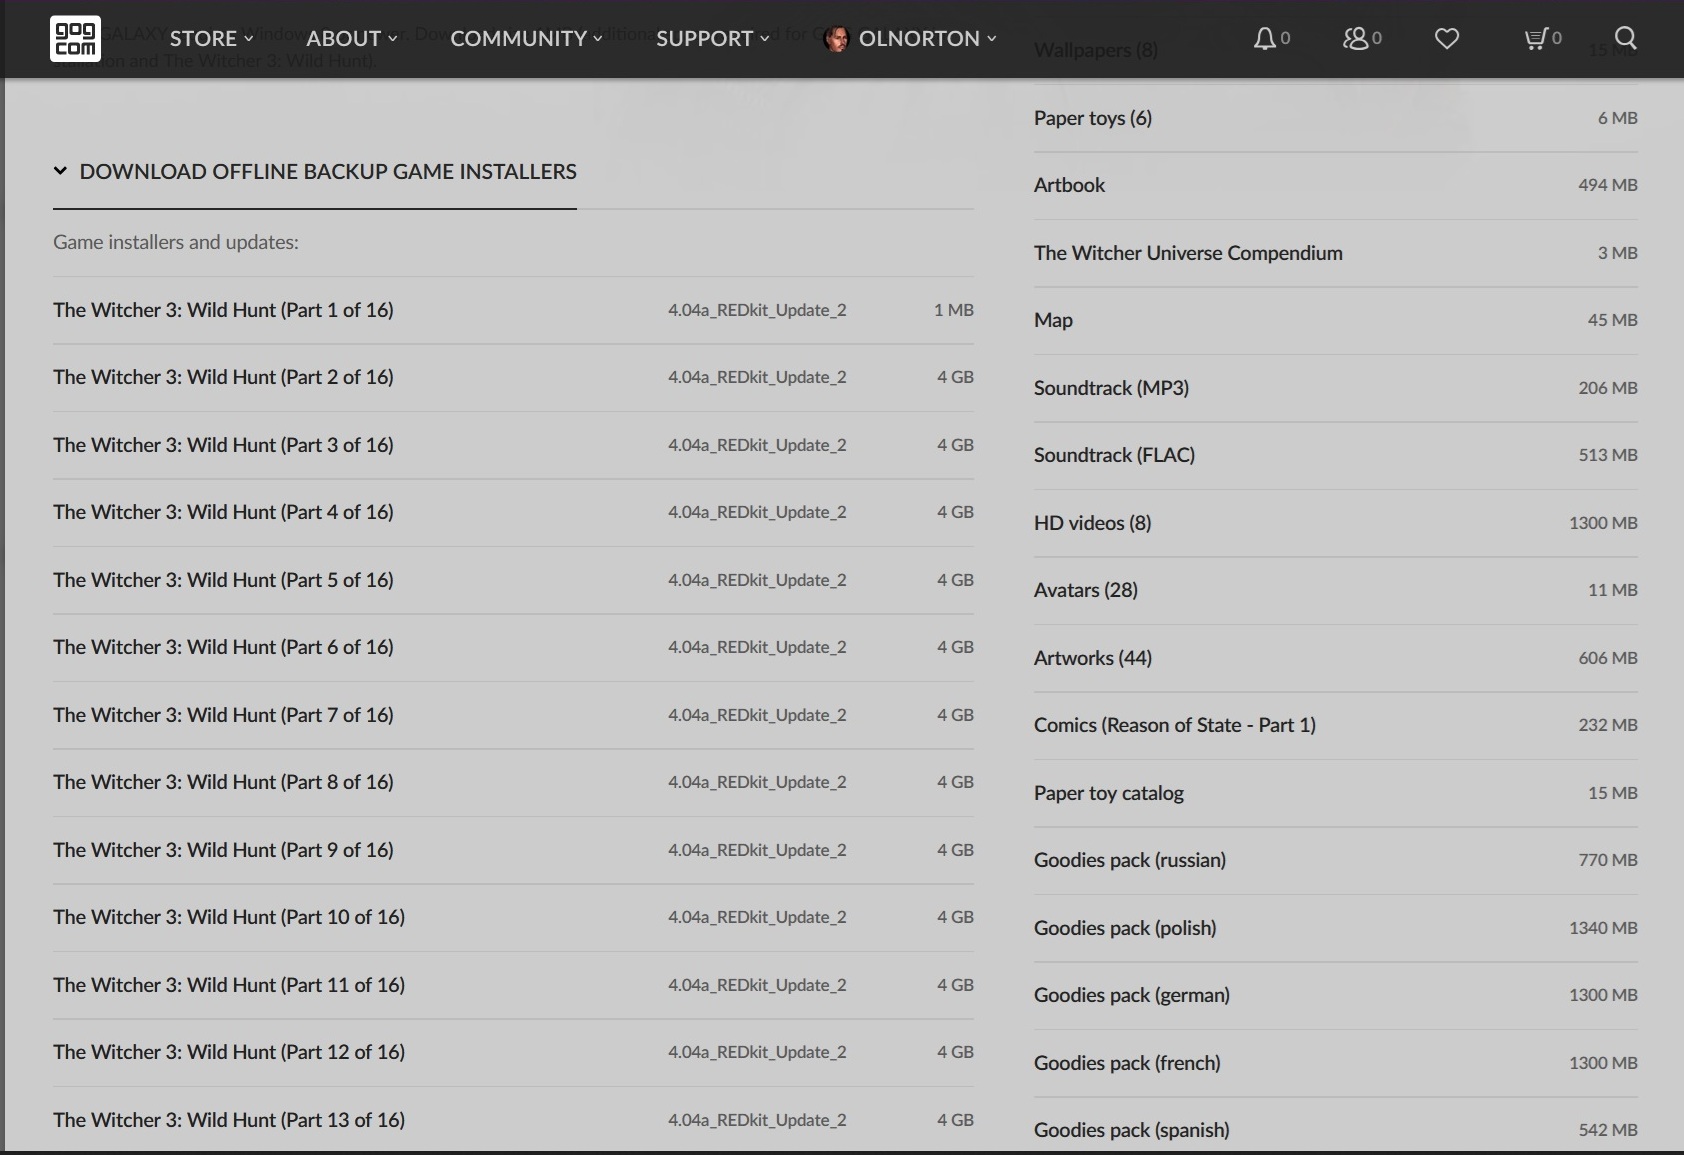Screen dimensions: 1684x1155
Task: Download HD videos (8)
Action: pos(1336,523)
